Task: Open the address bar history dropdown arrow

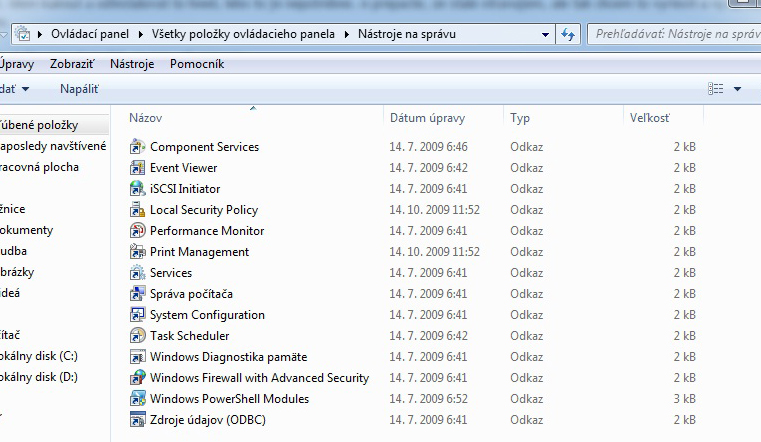Action: tap(545, 34)
